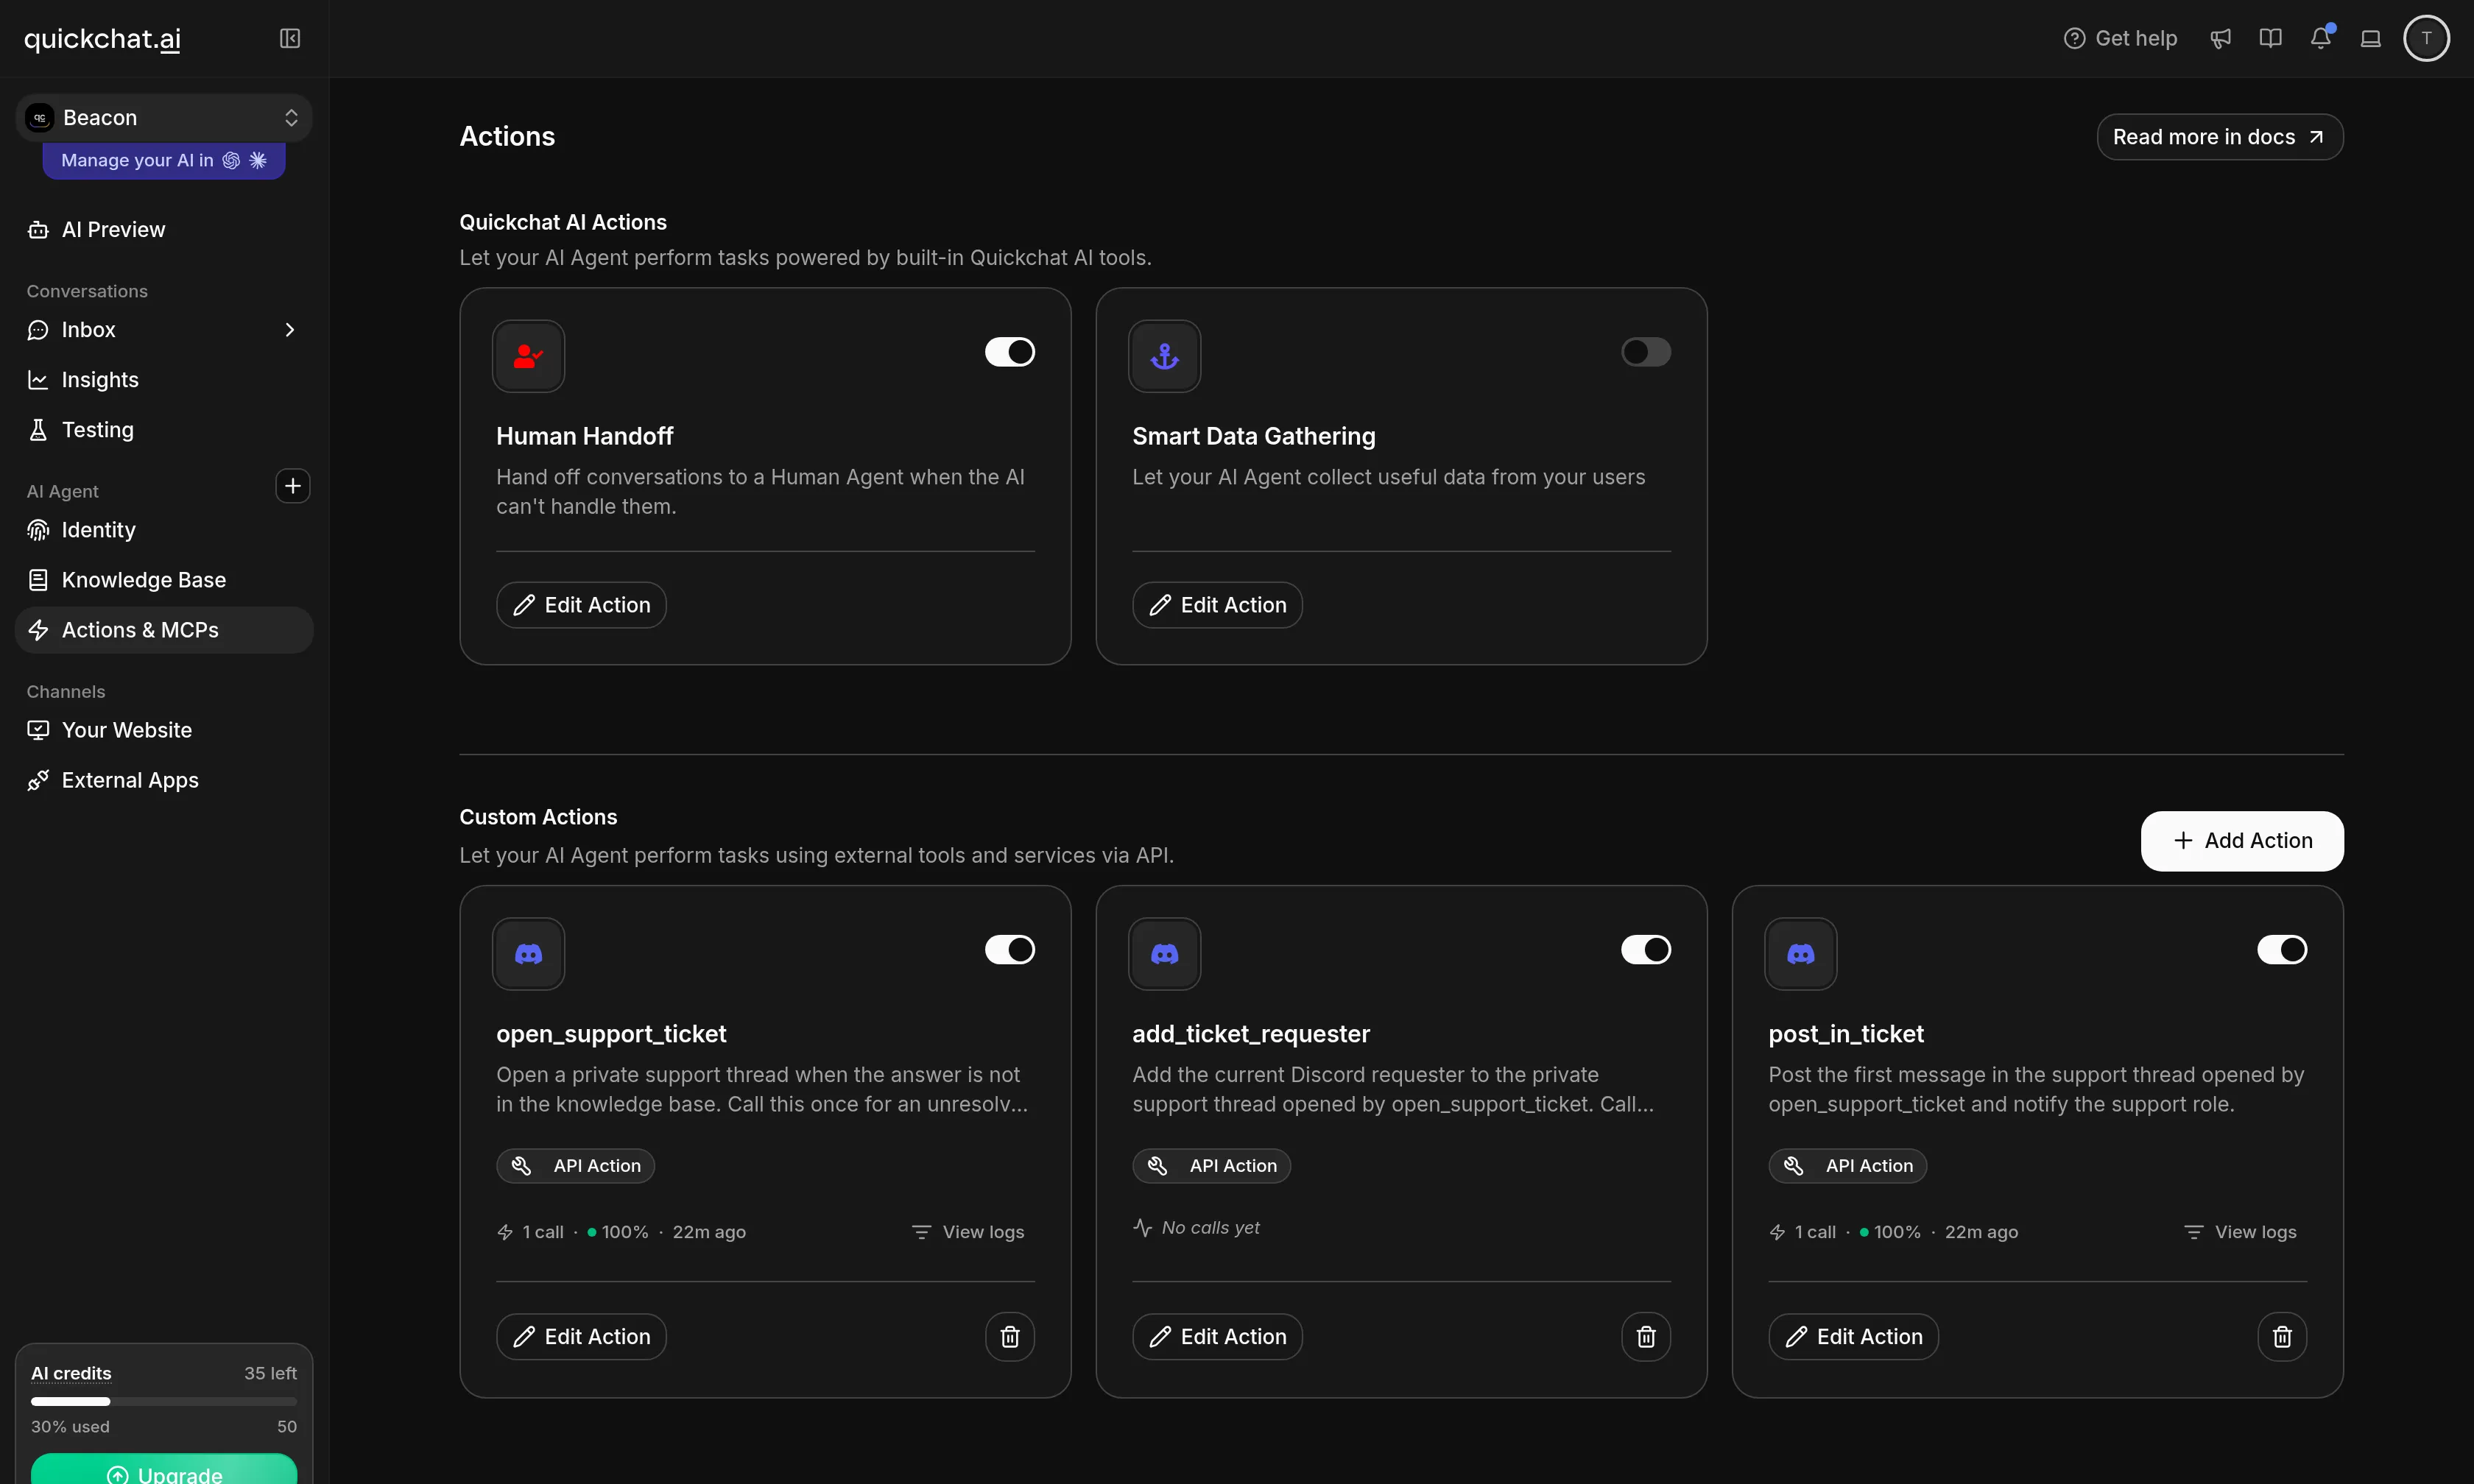
Task: Disable the add_ticket_requester switch
Action: click(x=1646, y=950)
